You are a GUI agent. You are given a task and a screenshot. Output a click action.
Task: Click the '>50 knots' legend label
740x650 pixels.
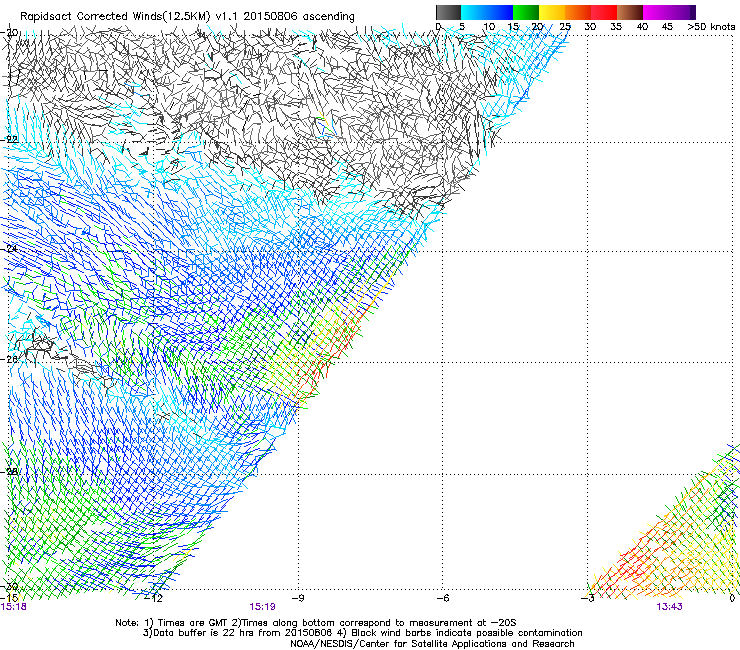[x=711, y=27]
